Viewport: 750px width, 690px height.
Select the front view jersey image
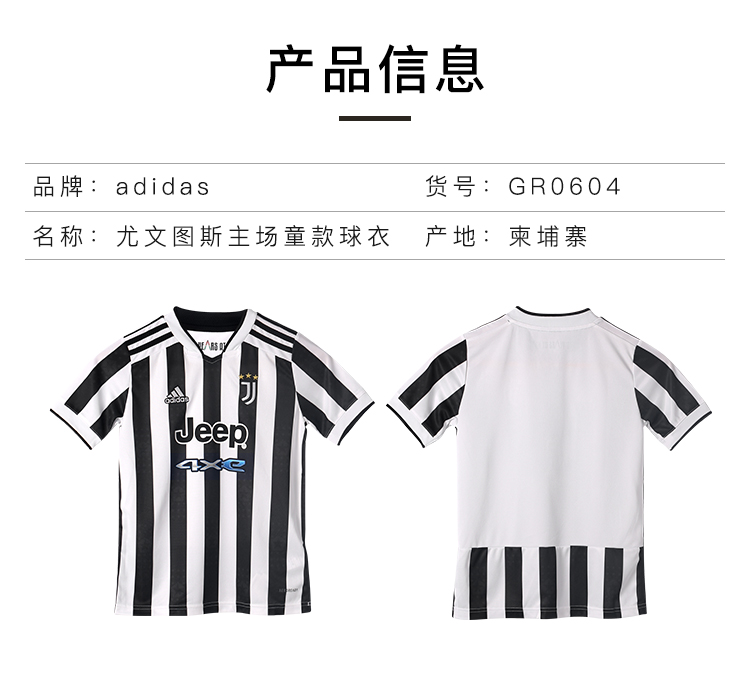(212, 461)
